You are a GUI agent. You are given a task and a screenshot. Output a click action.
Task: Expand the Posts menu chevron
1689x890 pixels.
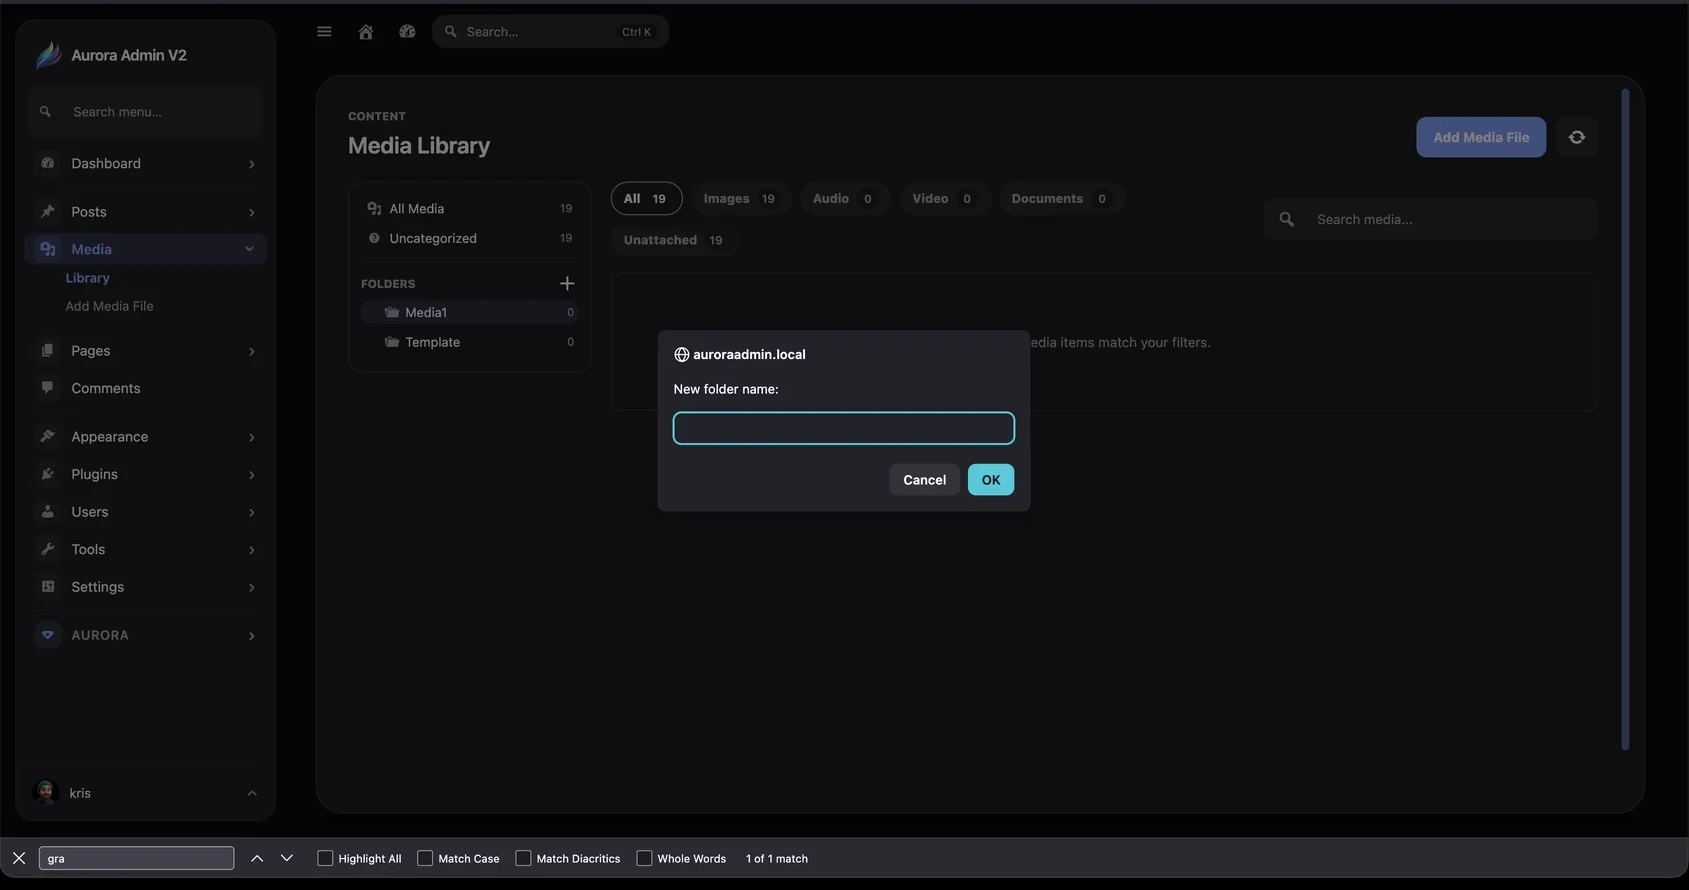[251, 212]
